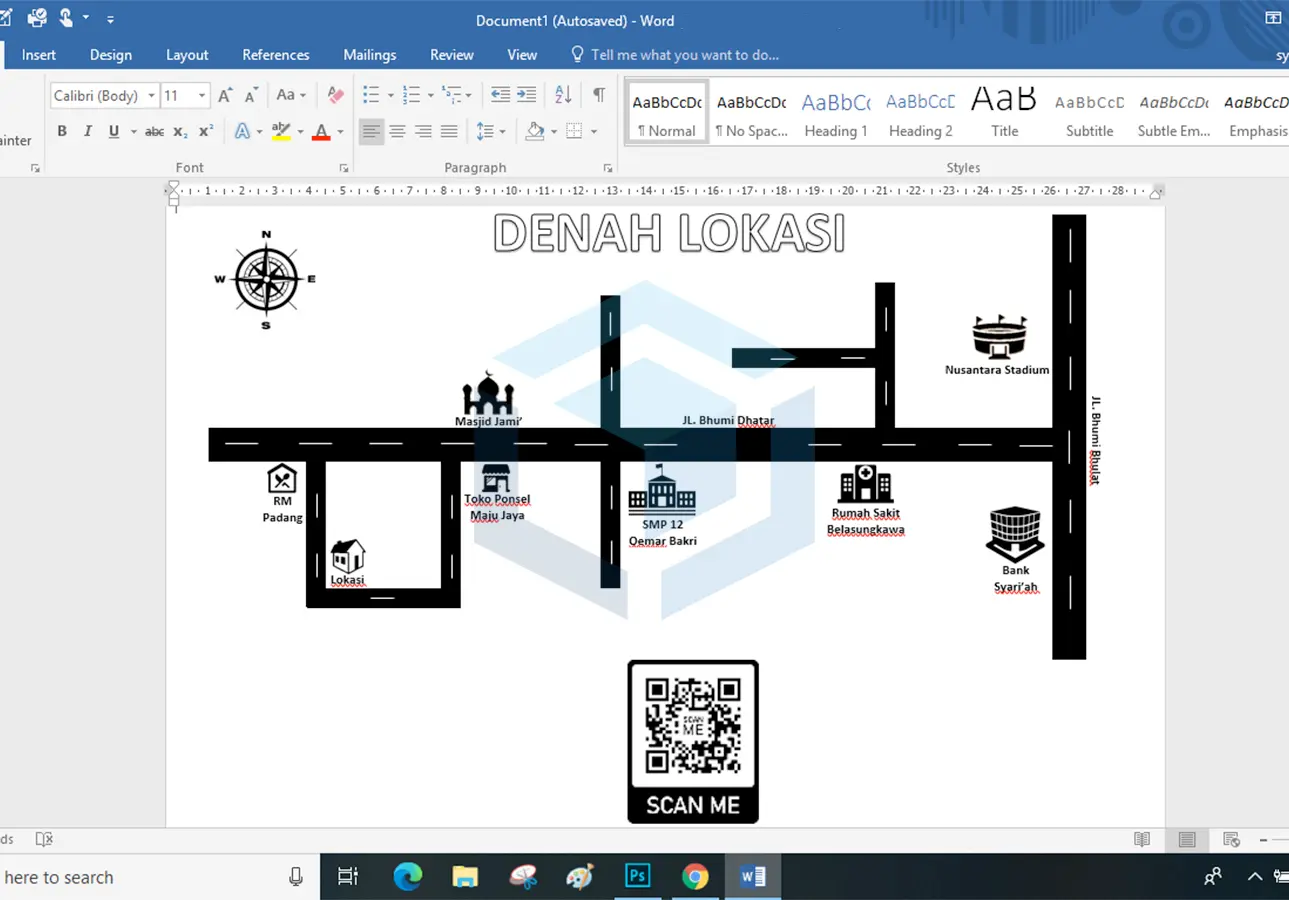Apply numbered list icon
This screenshot has width=1289, height=900.
tap(411, 95)
